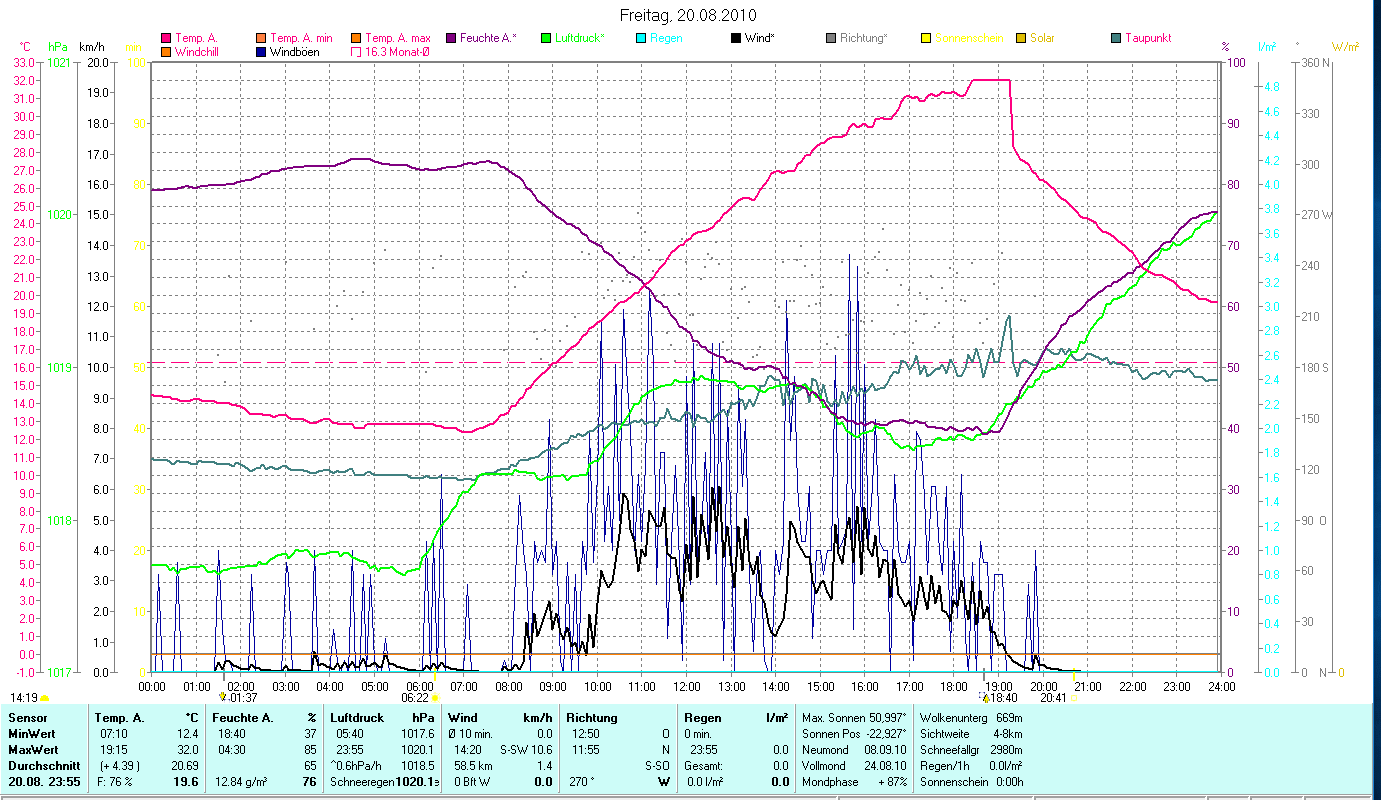This screenshot has width=1381, height=800.
Task: Click the purple Feuchte A. legend square
Action: (x=451, y=38)
